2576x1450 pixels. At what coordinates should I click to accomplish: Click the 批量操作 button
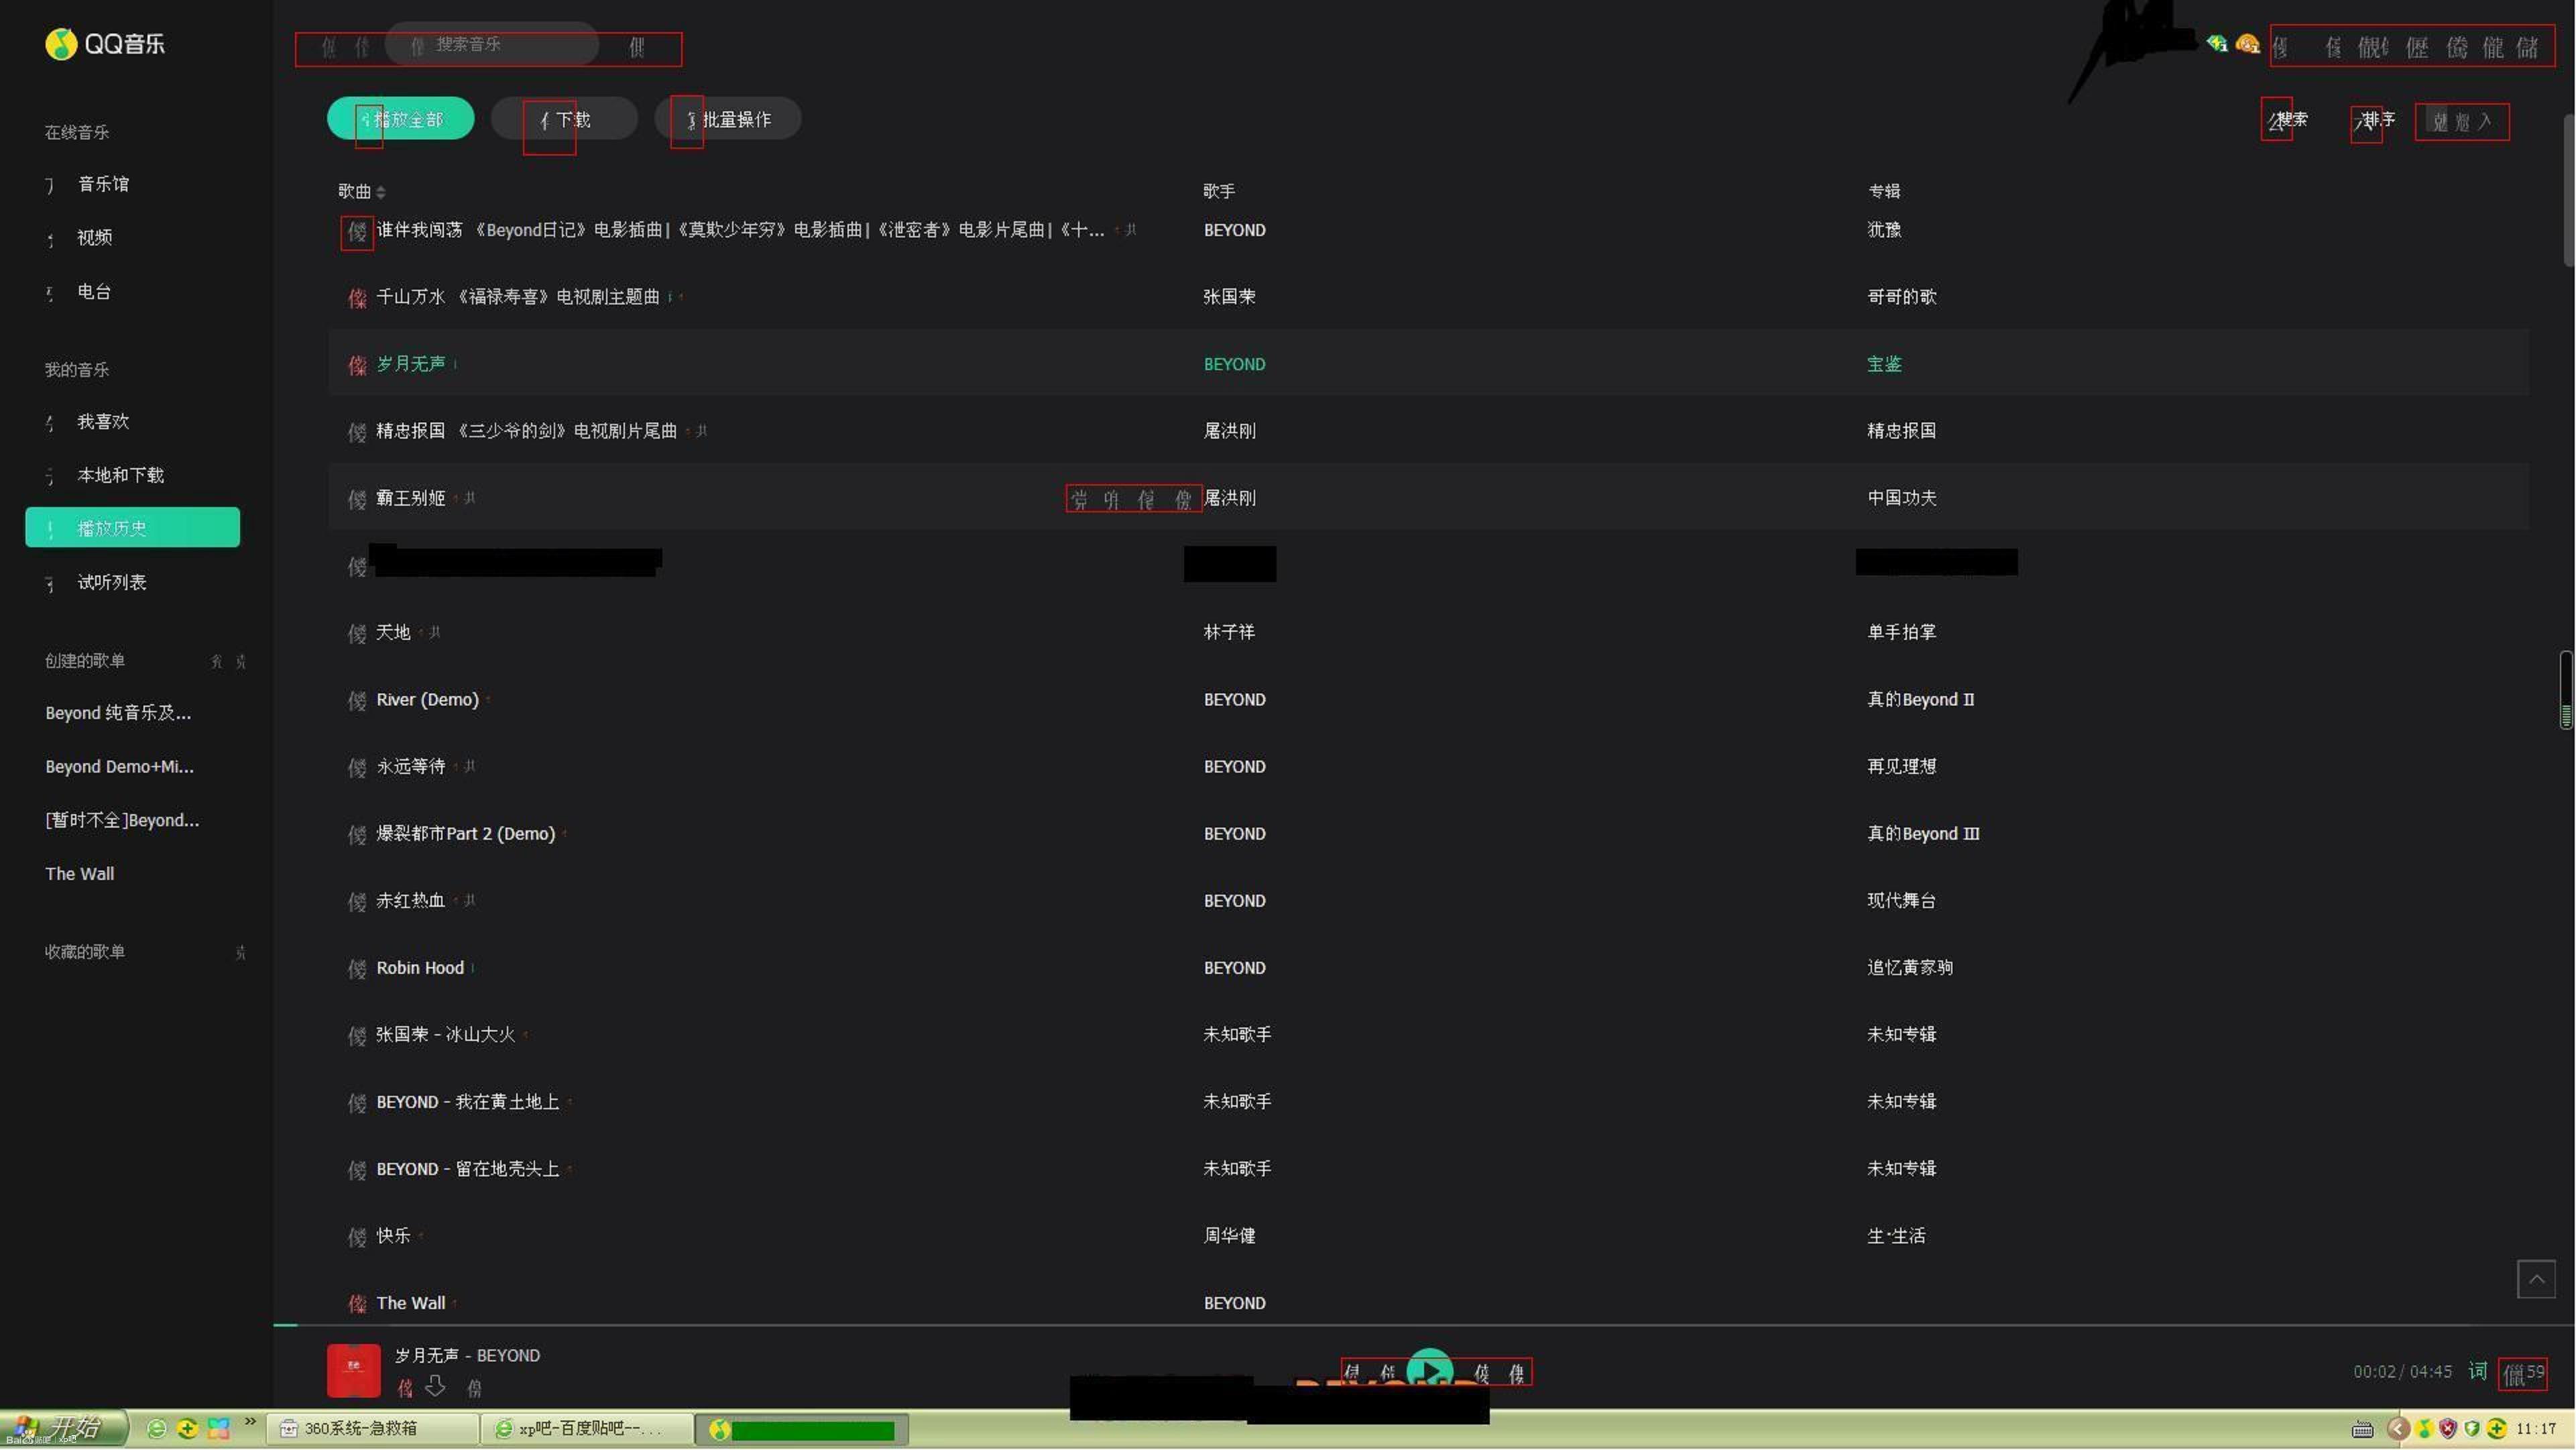(x=728, y=120)
